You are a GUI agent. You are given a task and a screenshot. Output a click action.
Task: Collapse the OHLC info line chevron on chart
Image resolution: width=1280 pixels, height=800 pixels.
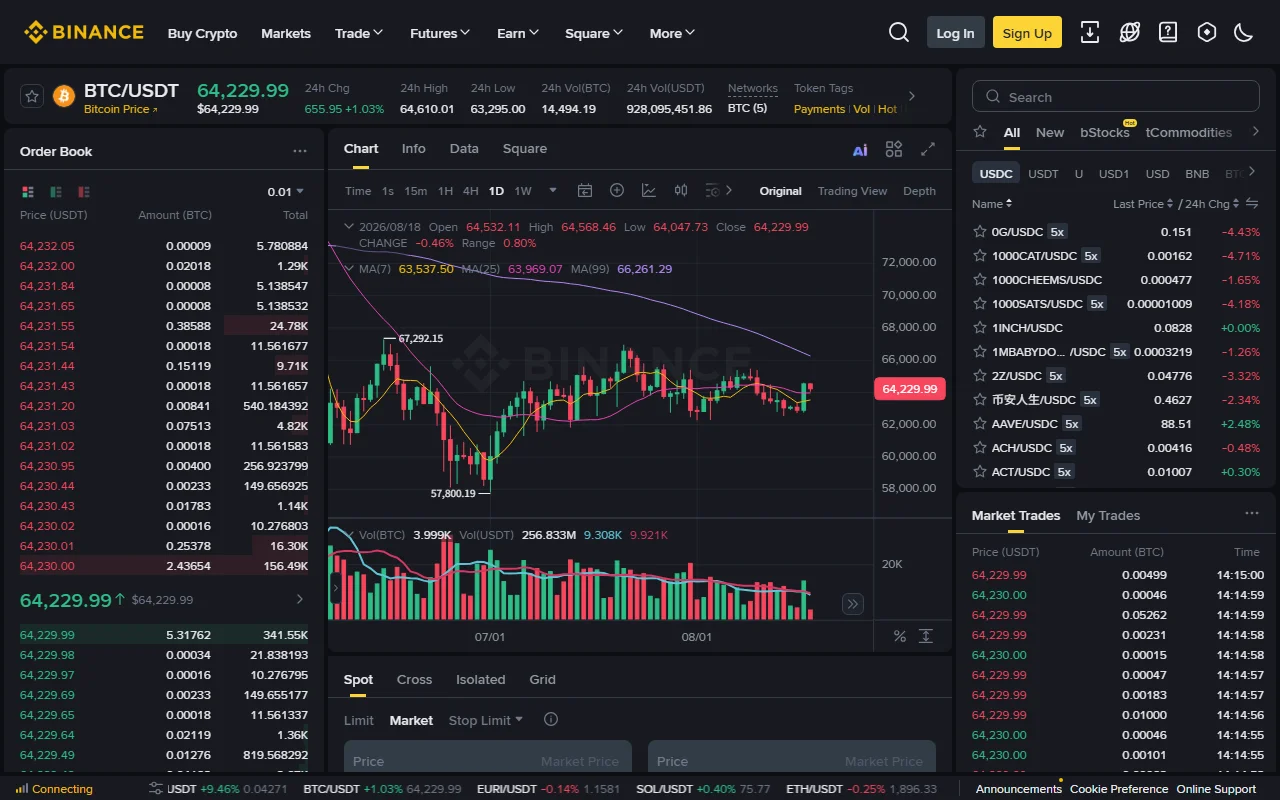point(348,227)
